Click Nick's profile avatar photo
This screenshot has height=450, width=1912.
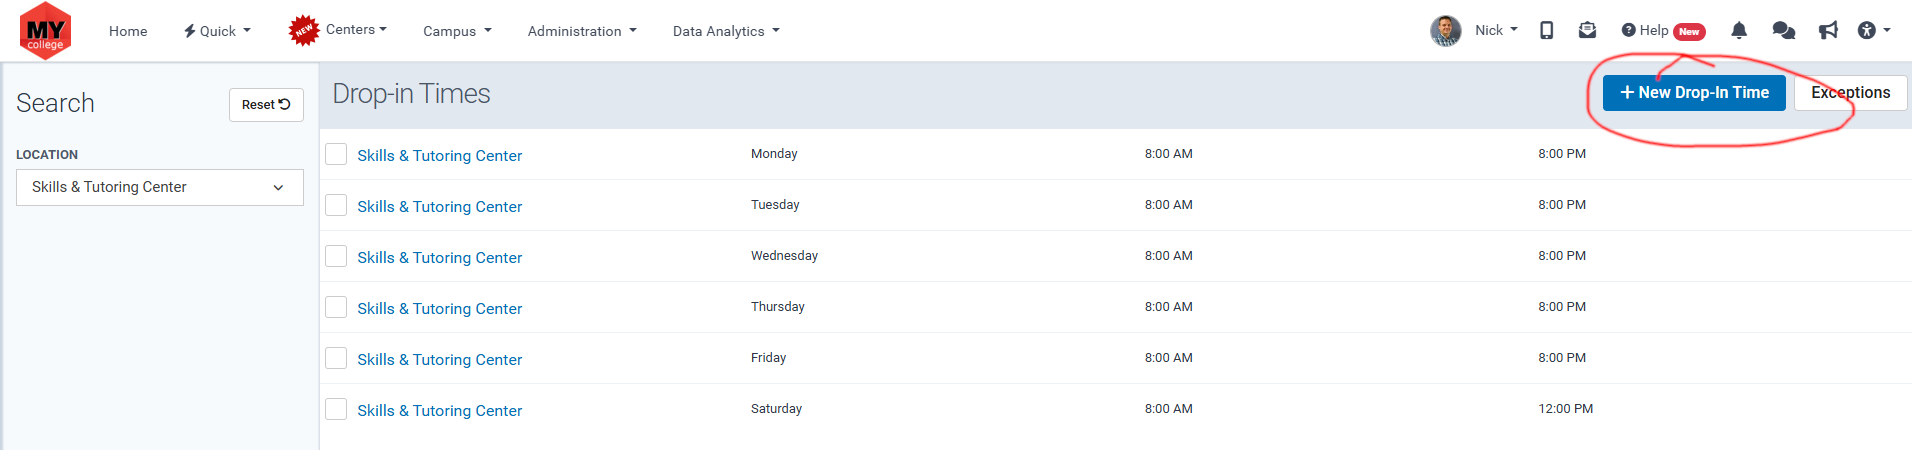pyautogui.click(x=1445, y=31)
